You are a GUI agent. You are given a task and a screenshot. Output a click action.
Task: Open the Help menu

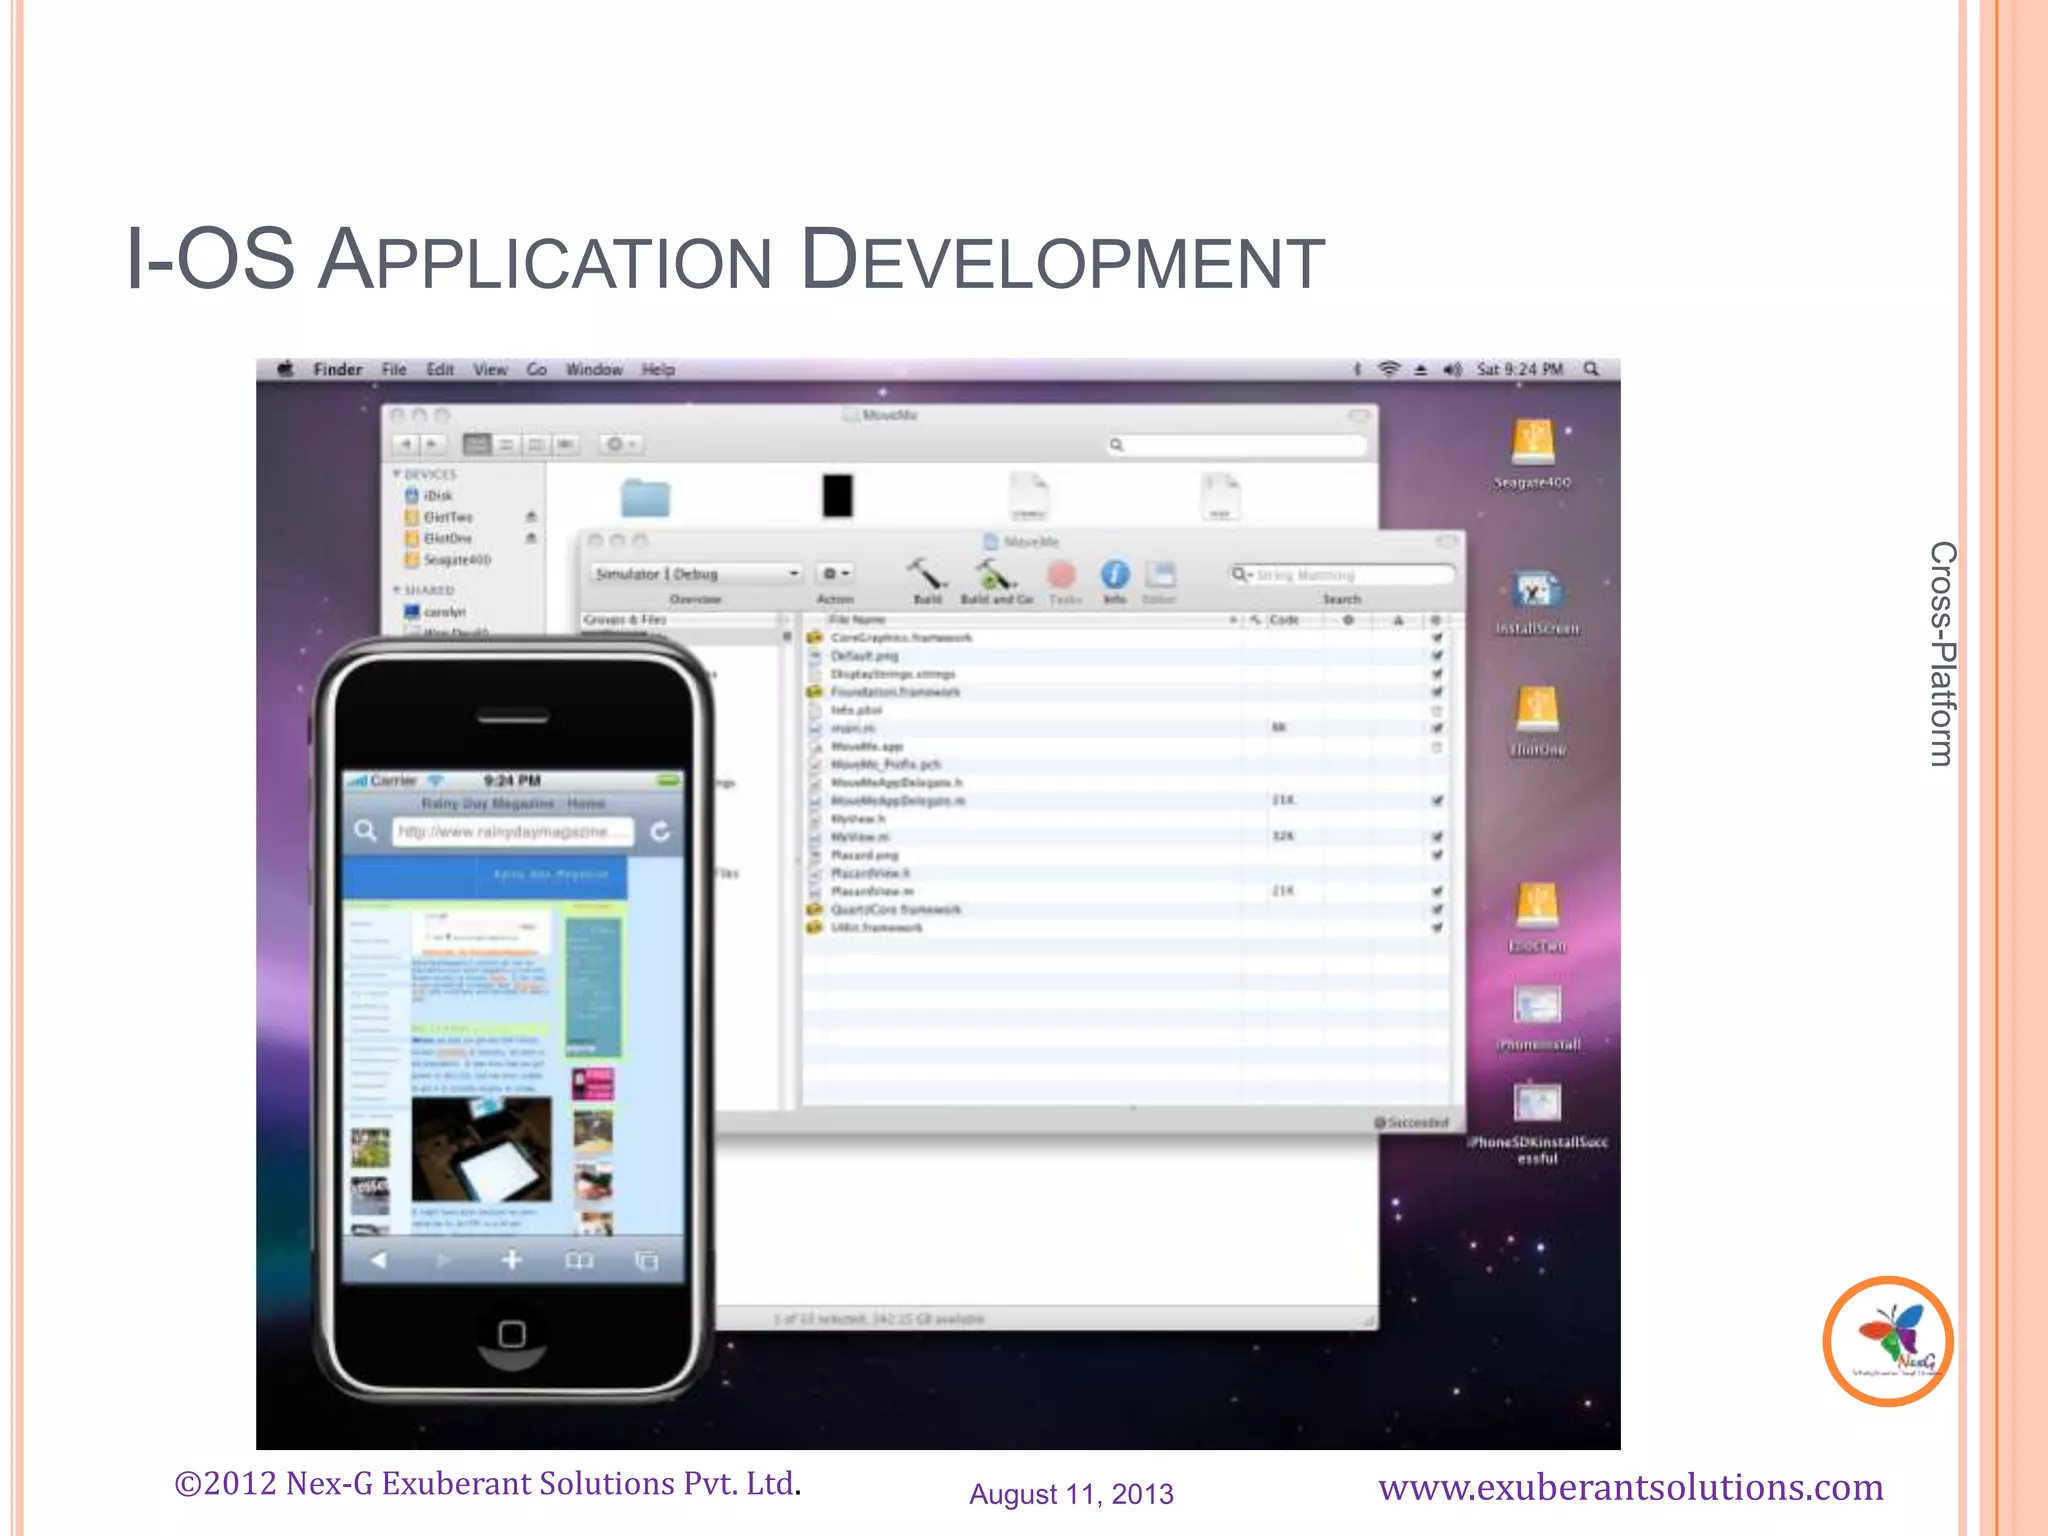click(x=658, y=369)
